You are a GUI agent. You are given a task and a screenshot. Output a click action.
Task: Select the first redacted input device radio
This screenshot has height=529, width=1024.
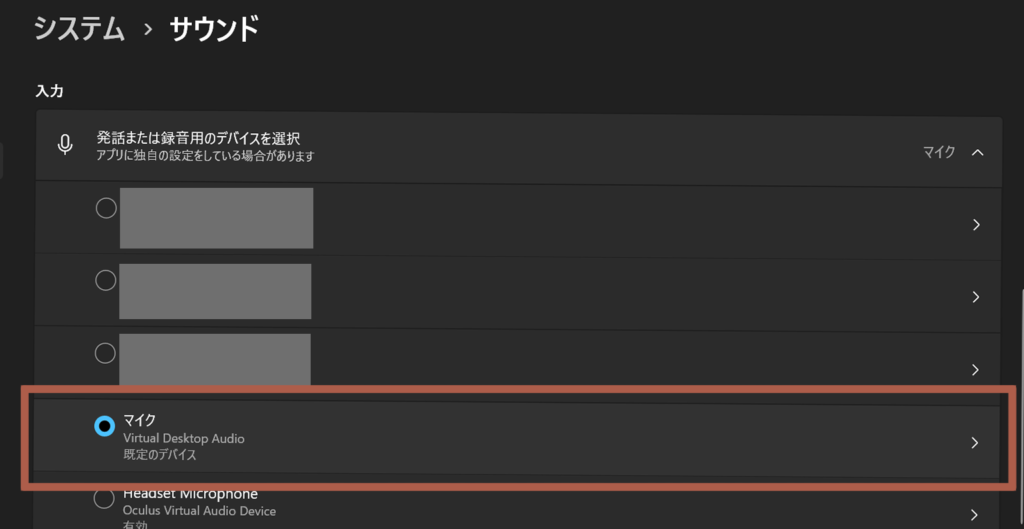(105, 208)
